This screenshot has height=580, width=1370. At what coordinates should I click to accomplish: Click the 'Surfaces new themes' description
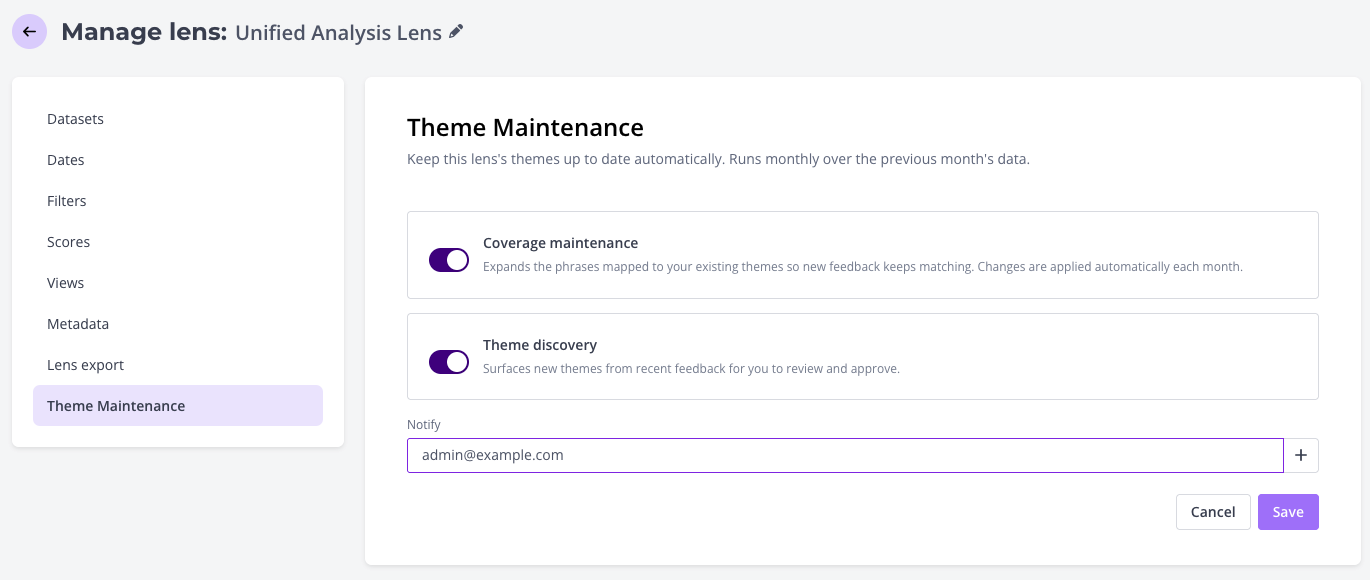click(x=692, y=369)
